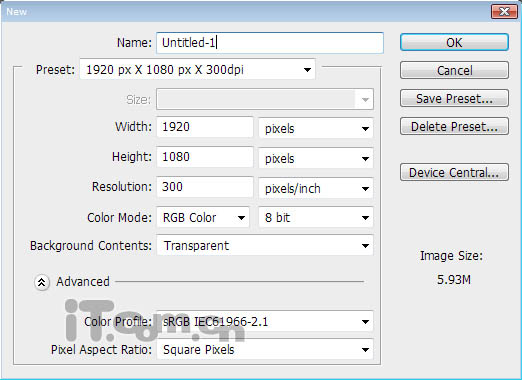Viewport: 522px width, 380px height.
Task: Open the Pixel Aspect Ratio dropdown
Action: (265, 350)
